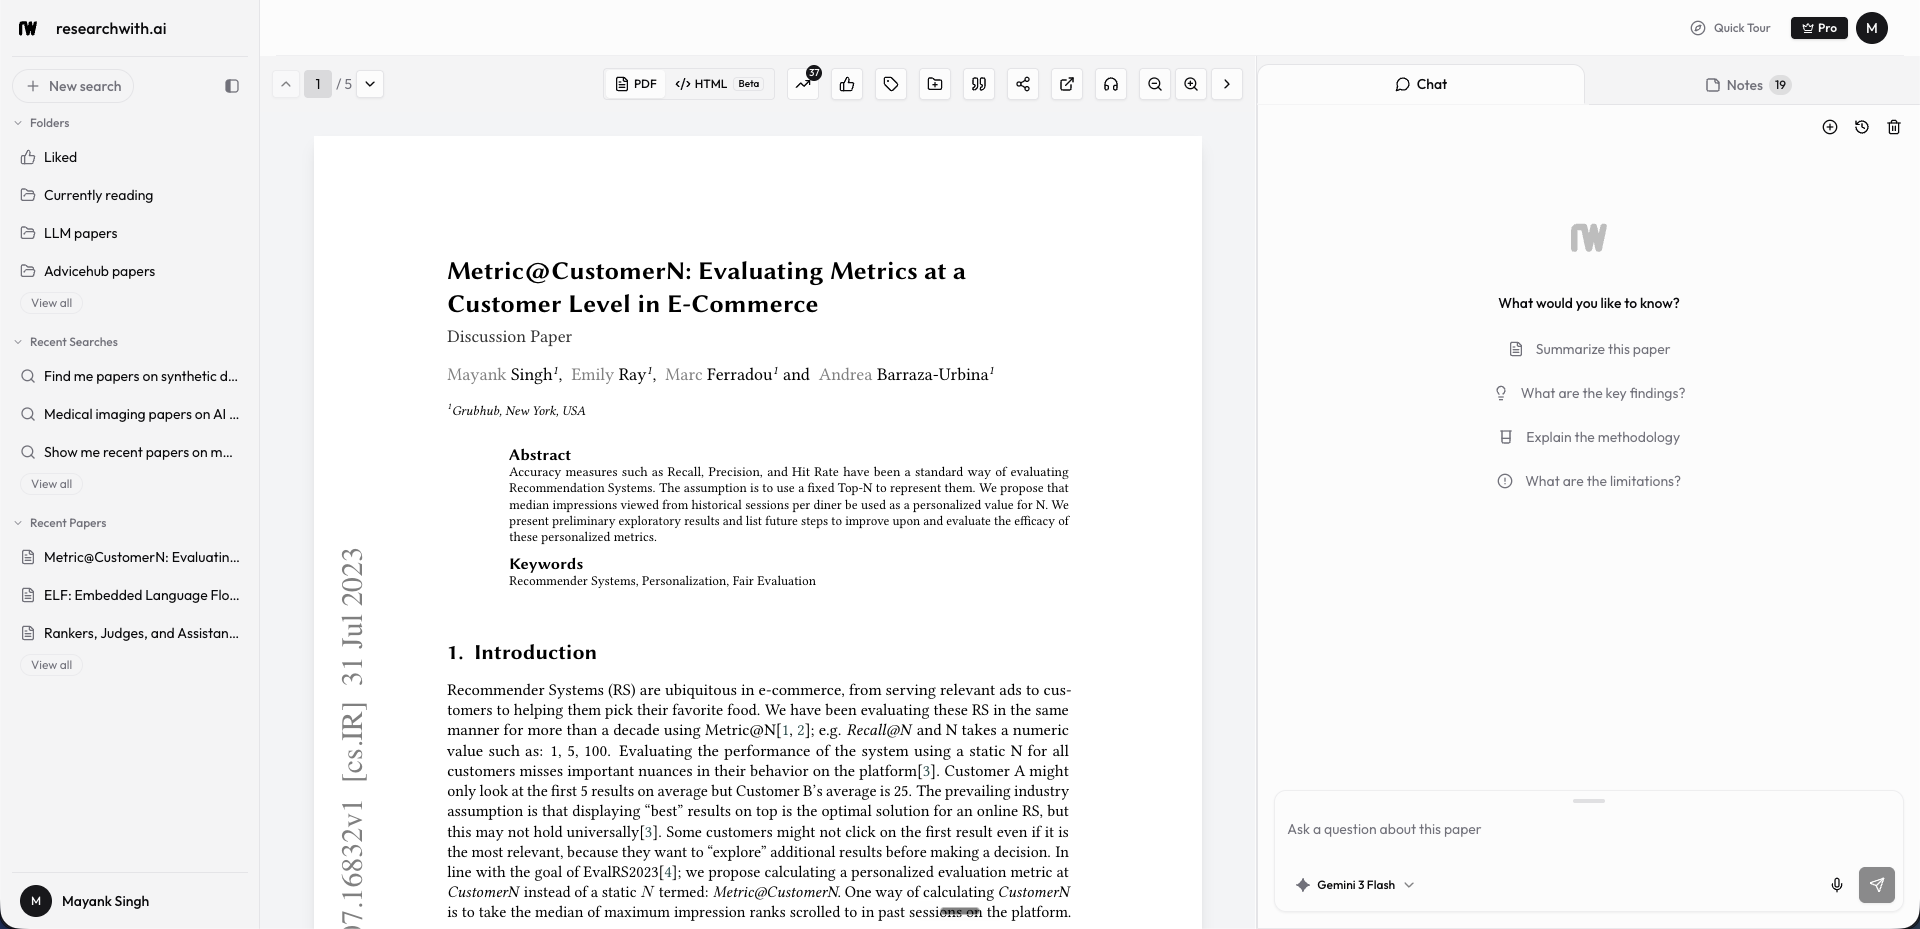Click the quote citation icon
1920x929 pixels.
pyautogui.click(x=979, y=84)
